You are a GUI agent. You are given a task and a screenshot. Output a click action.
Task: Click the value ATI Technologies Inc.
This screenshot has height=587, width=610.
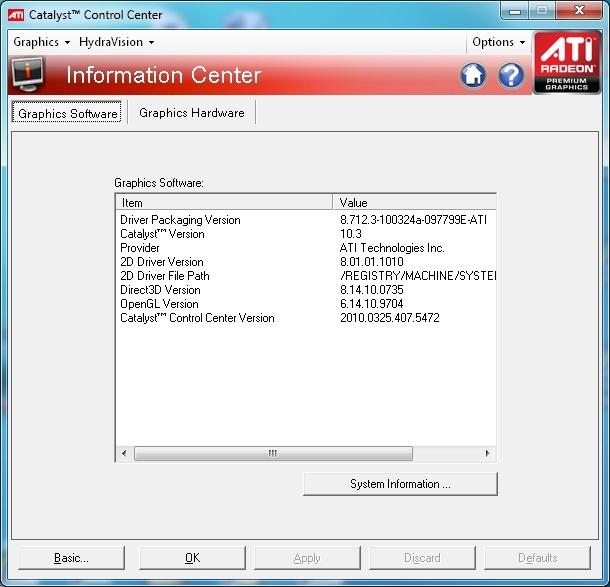[392, 248]
